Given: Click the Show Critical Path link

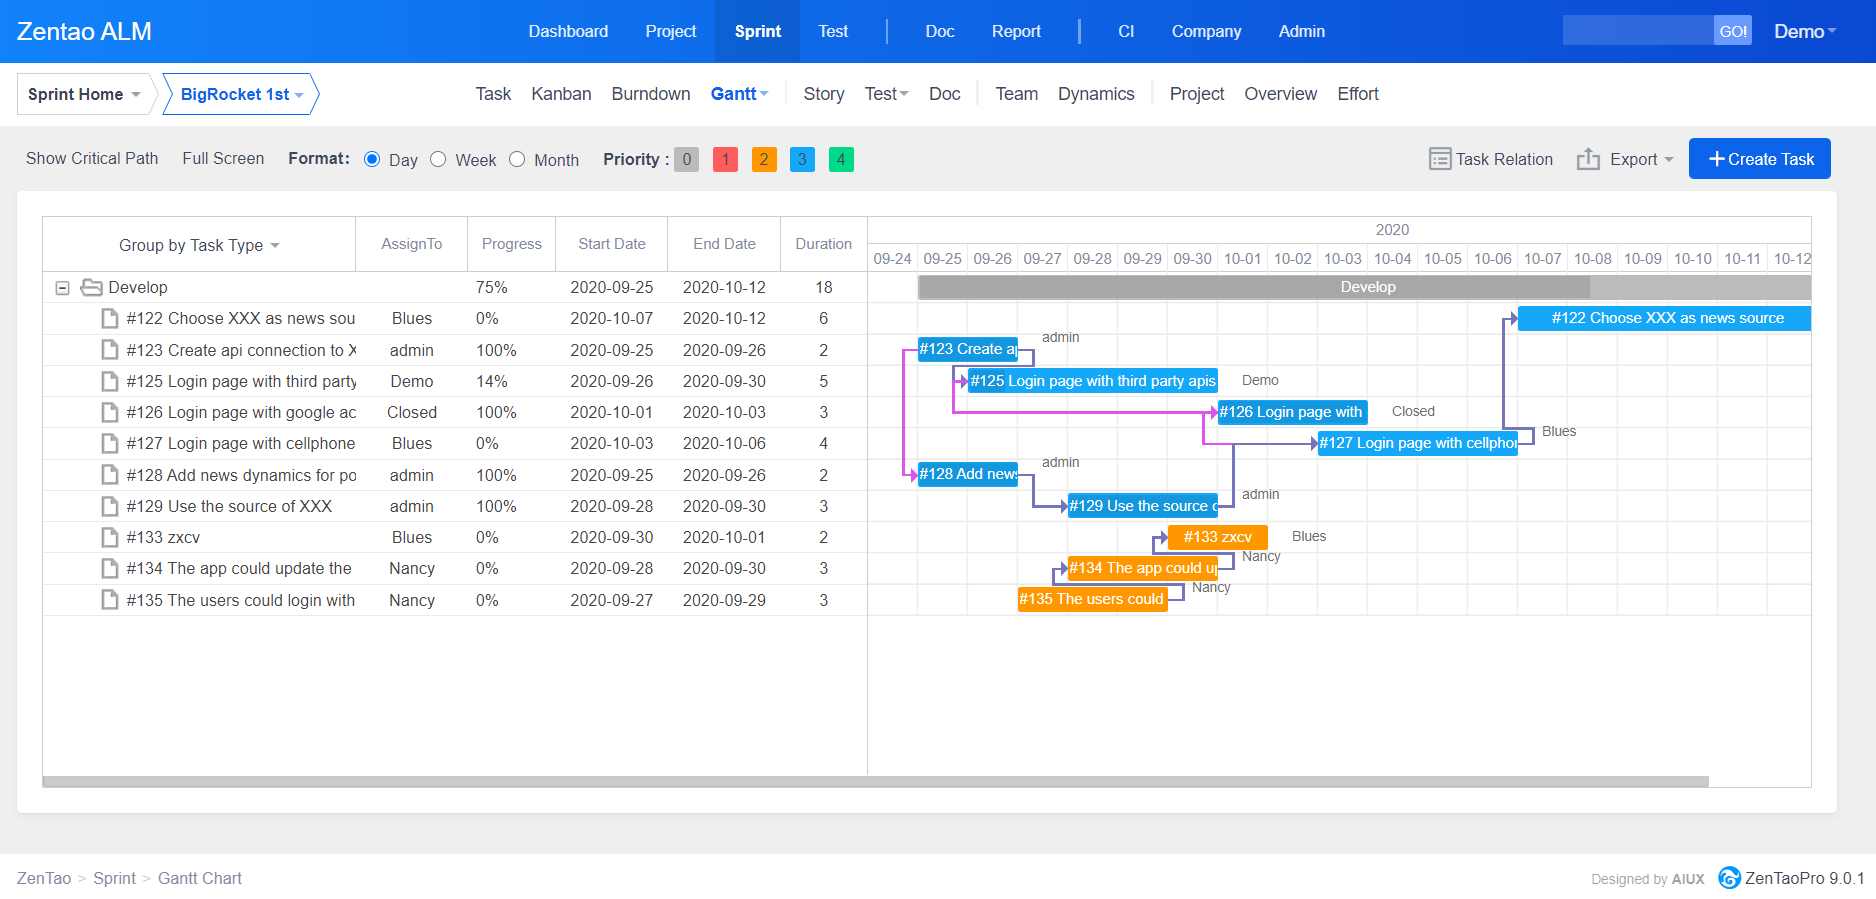Looking at the screenshot, I should (x=92, y=159).
